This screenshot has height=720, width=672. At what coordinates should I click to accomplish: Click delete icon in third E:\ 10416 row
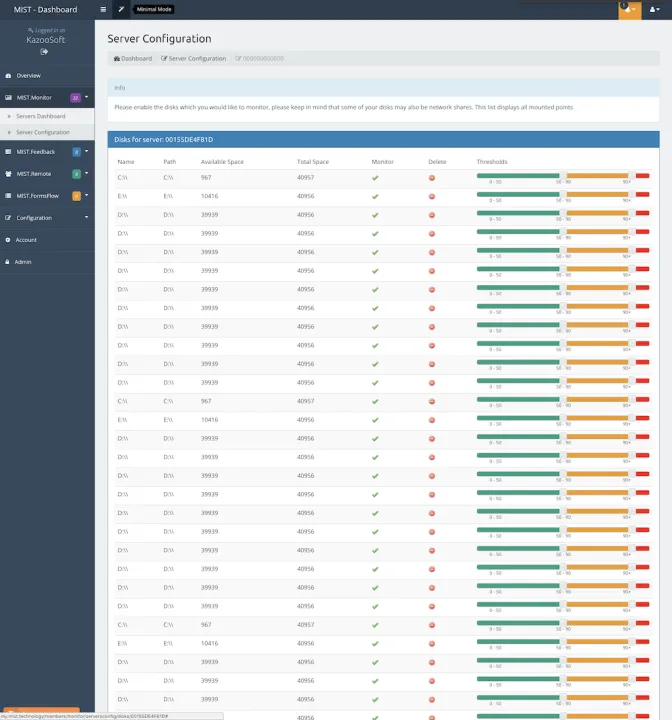(x=432, y=644)
